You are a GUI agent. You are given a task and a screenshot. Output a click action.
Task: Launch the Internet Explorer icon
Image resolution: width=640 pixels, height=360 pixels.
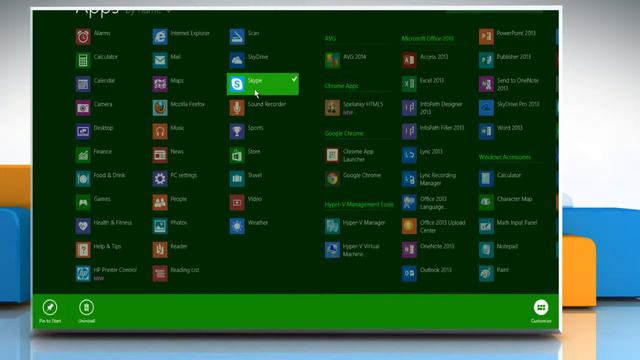(x=160, y=37)
